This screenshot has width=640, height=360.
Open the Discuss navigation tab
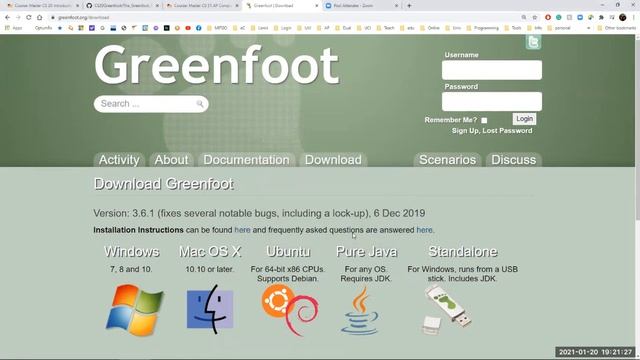513,160
